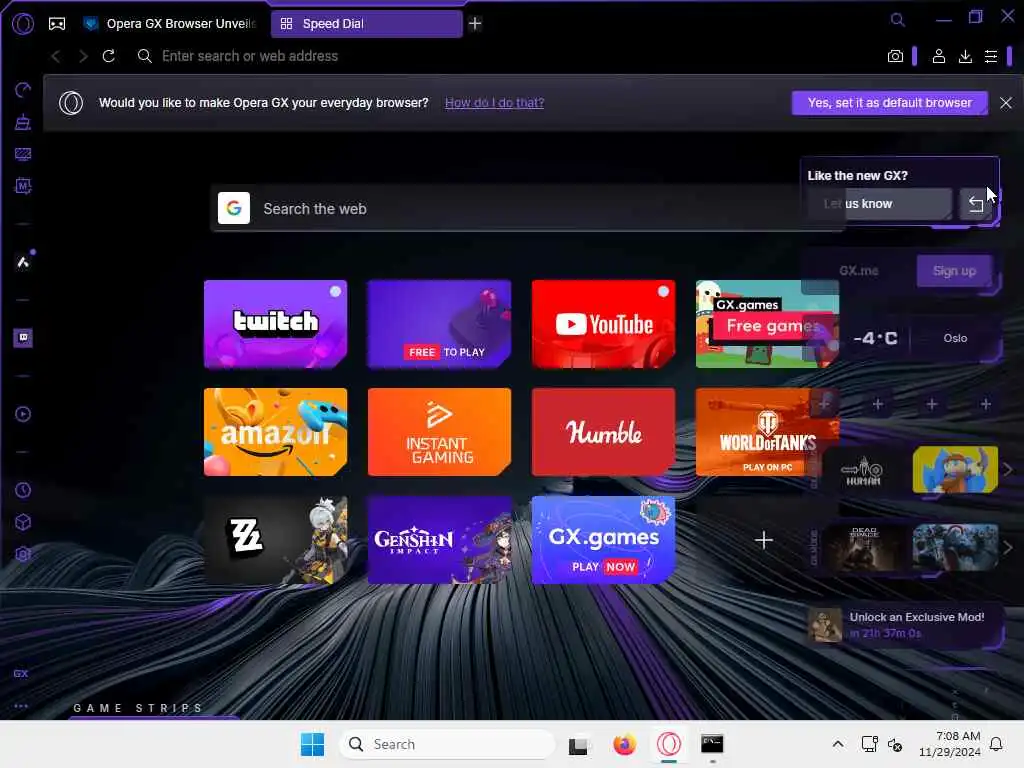Open GX Mods sidebar icon
This screenshot has height=768, width=1024.
click(x=23, y=186)
